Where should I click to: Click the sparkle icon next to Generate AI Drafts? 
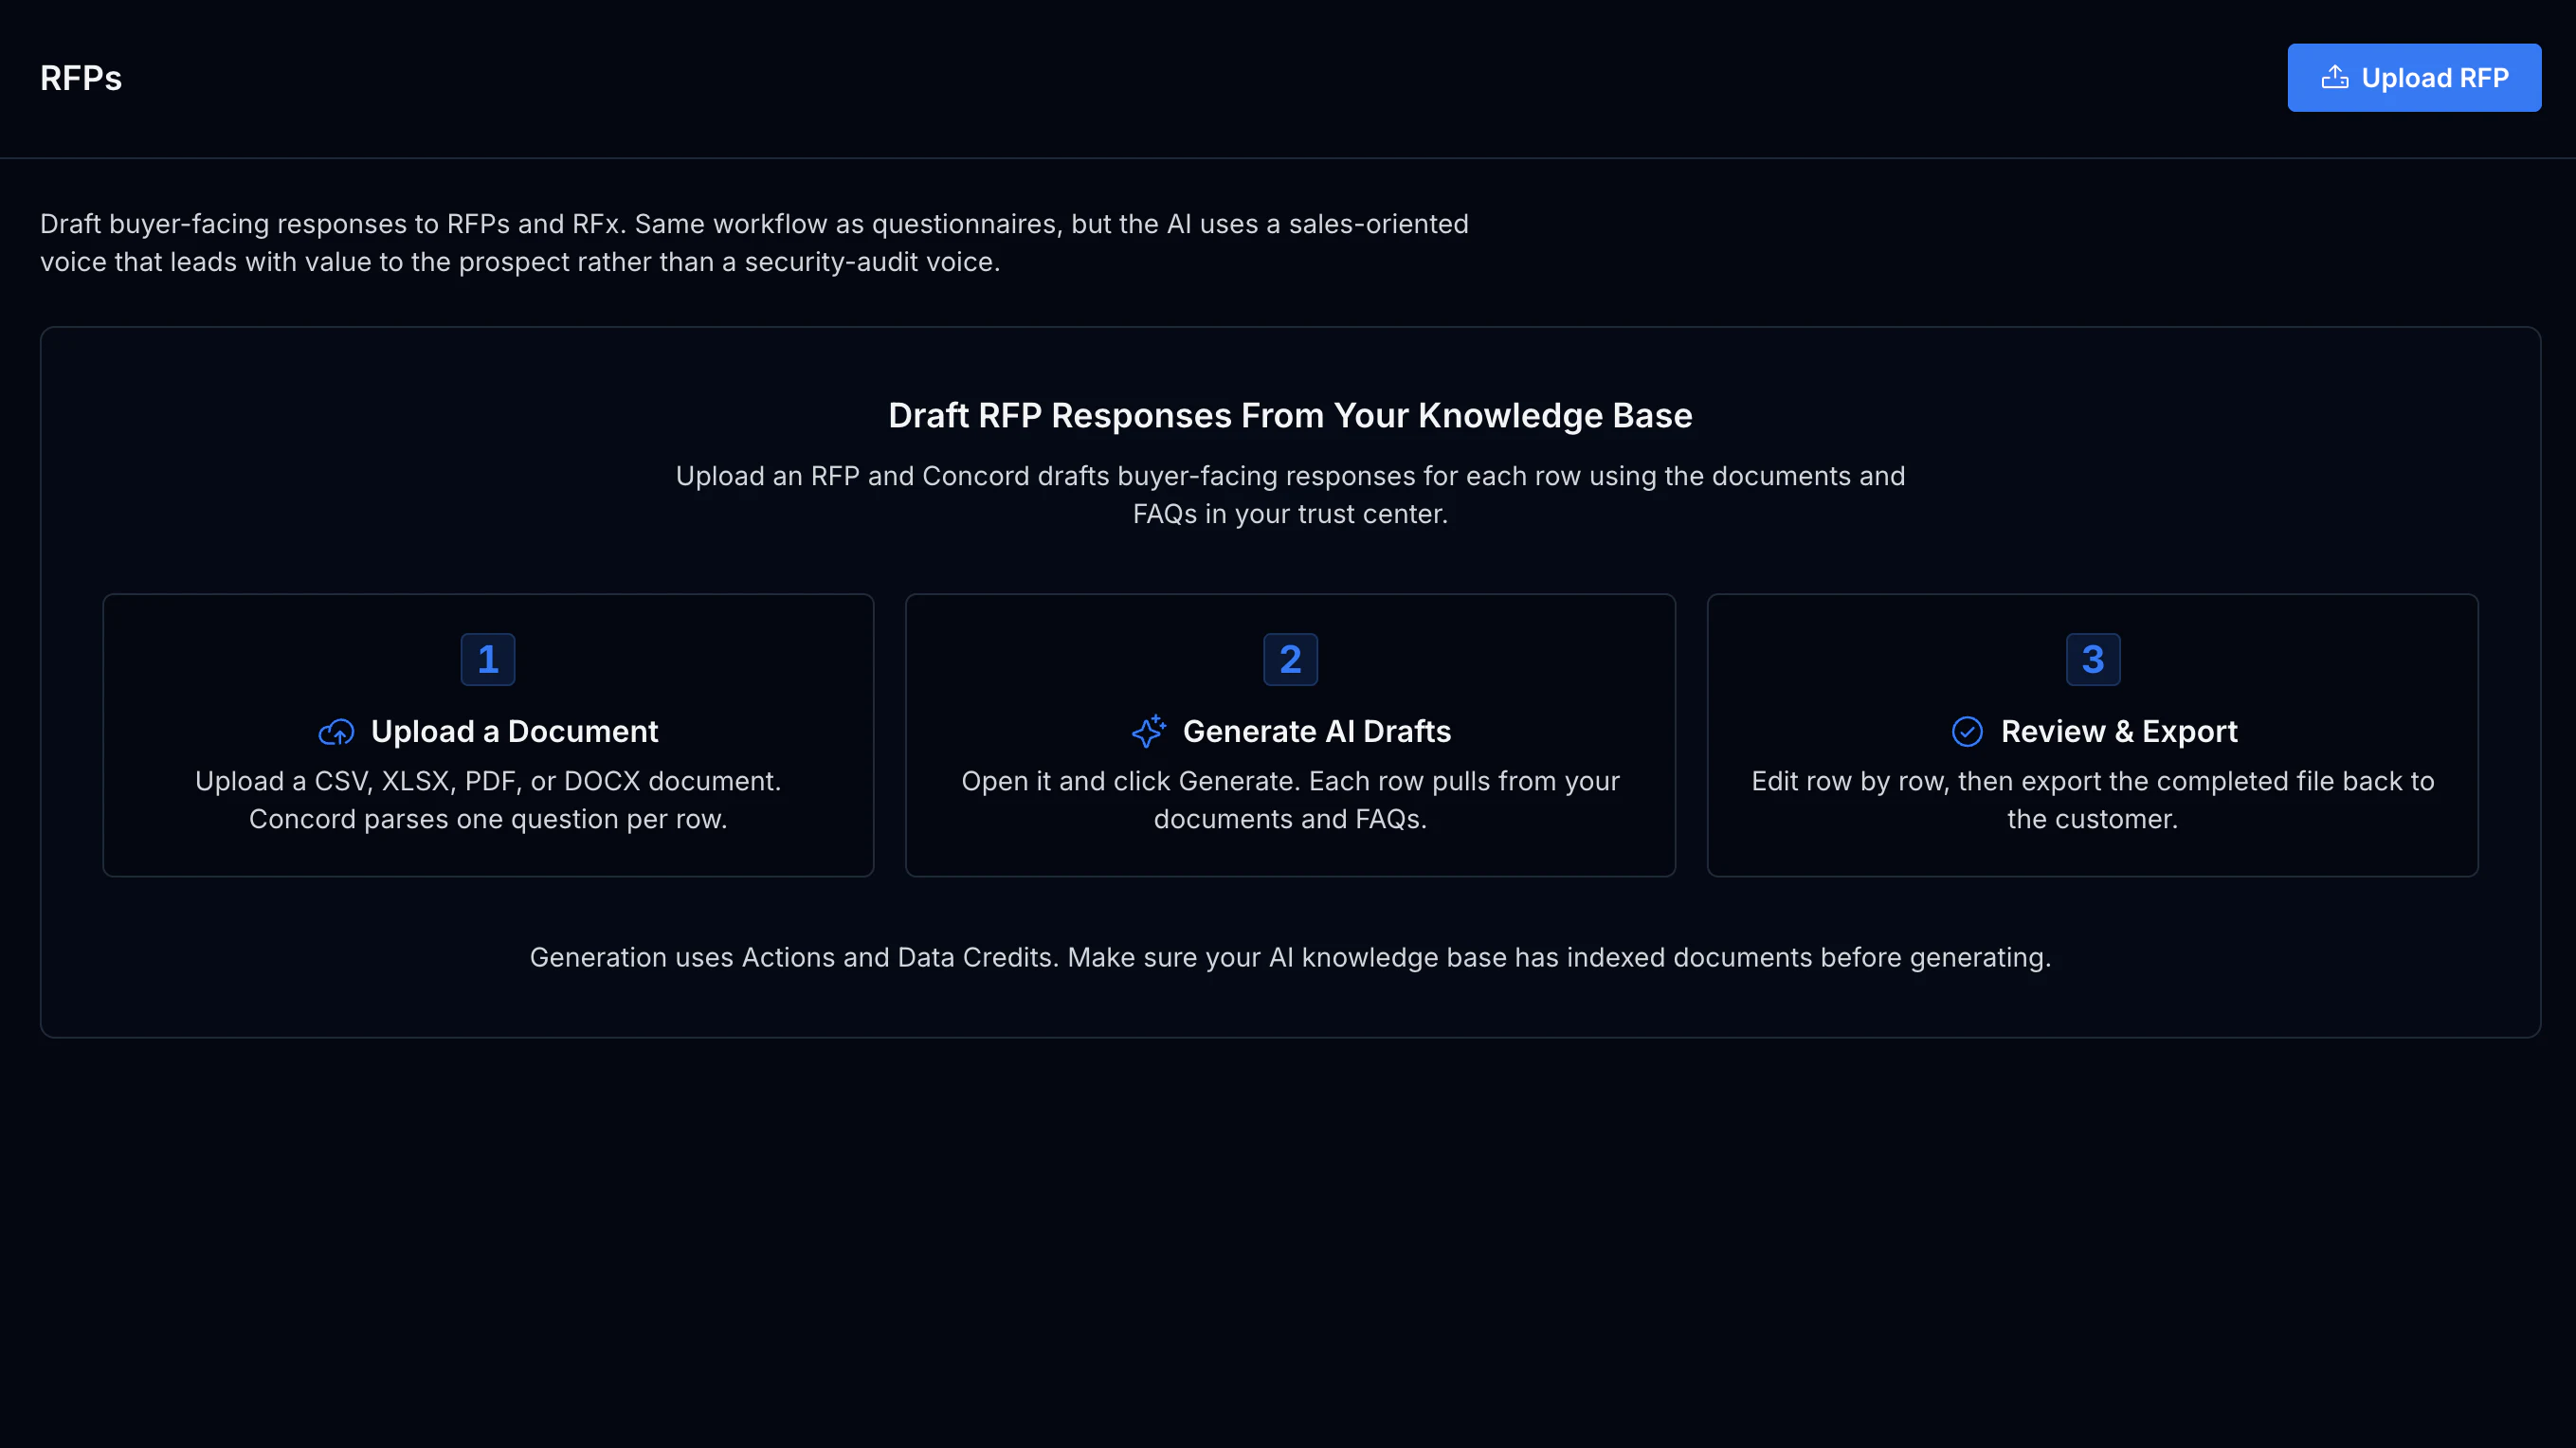click(x=1148, y=731)
